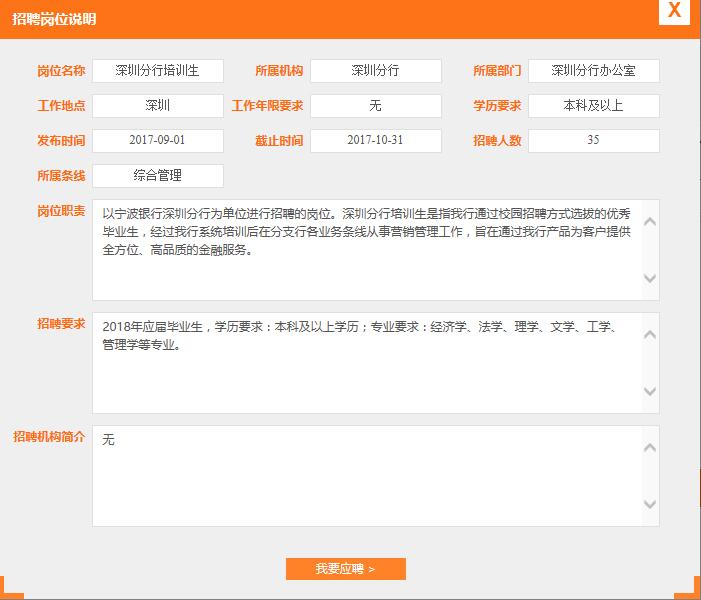Screen dimensions: 701x600
Task: Select the 工作年限要求 field showing 无
Action: pos(375,106)
